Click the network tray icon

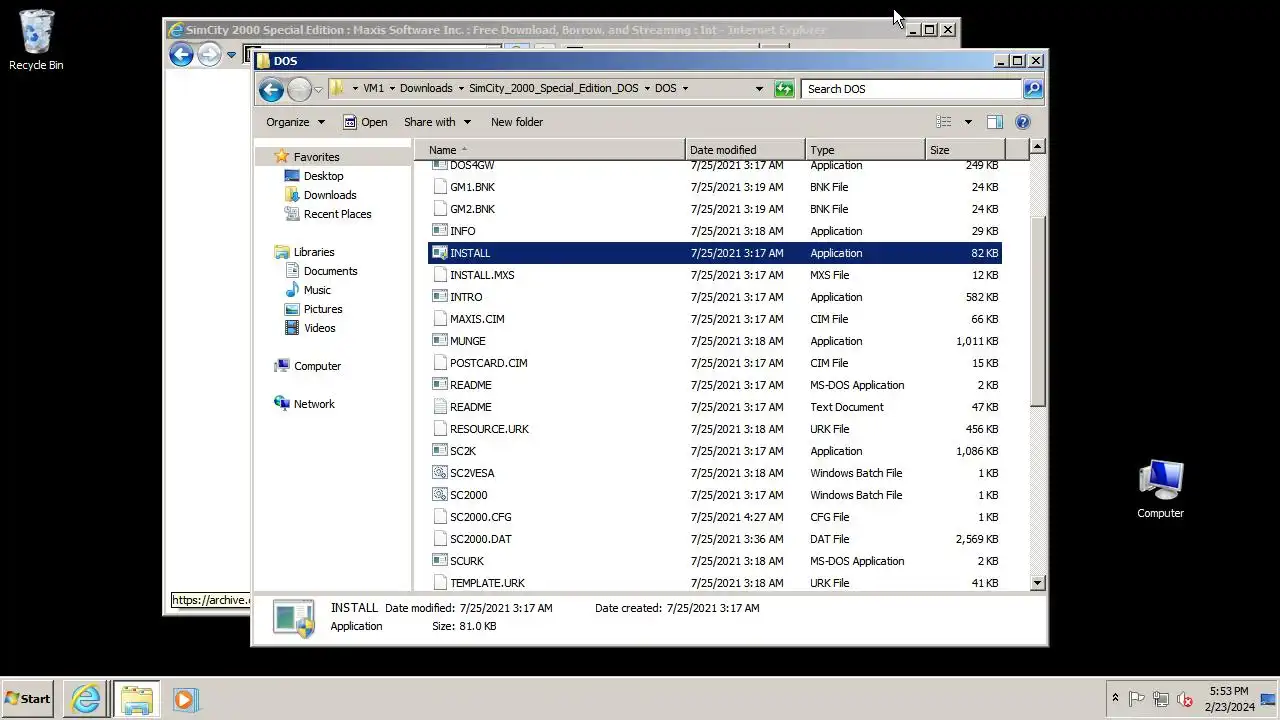pos(1161,699)
